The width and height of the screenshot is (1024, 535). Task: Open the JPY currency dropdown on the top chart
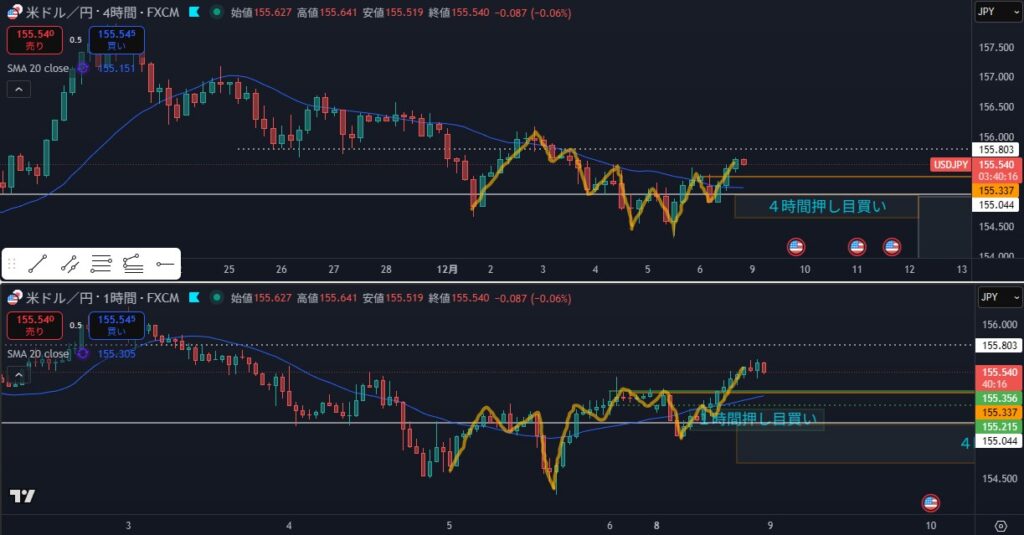pyautogui.click(x=998, y=13)
